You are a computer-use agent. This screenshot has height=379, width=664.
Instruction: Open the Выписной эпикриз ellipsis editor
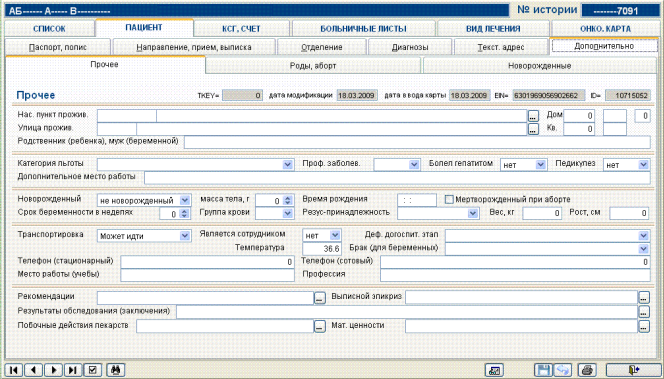pos(644,298)
